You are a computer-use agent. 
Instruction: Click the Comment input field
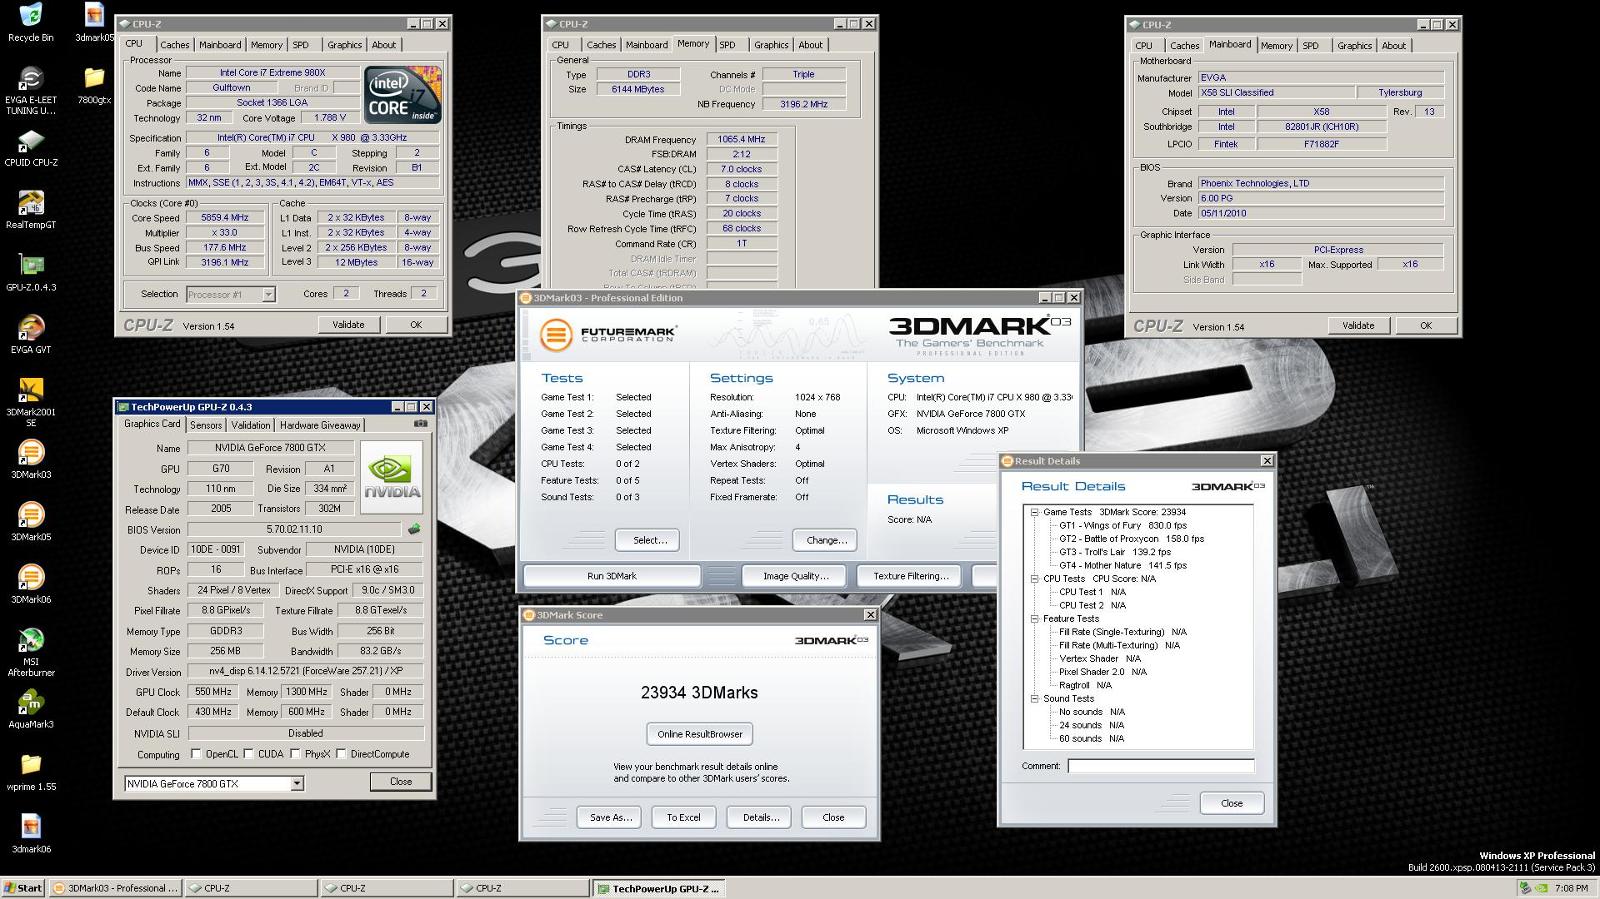tap(1160, 766)
